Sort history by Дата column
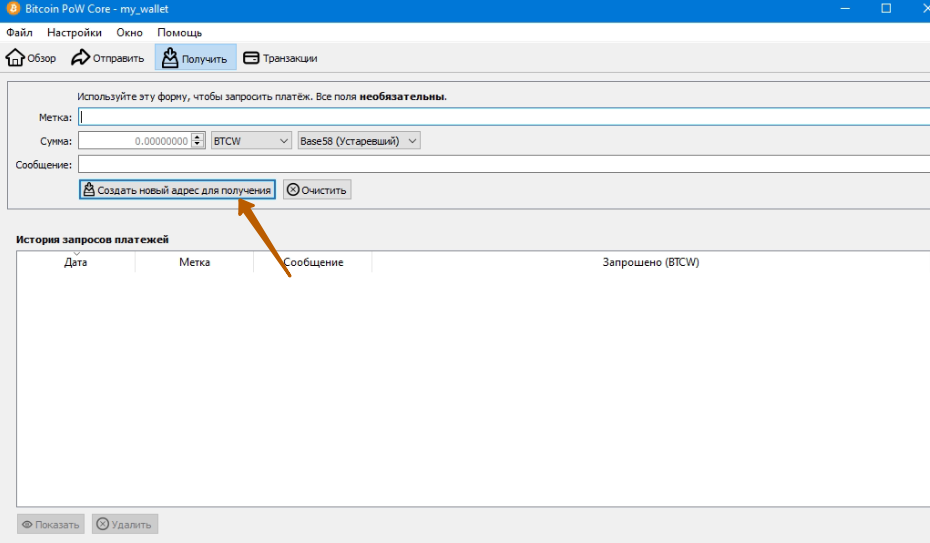Image resolution: width=930 pixels, height=543 pixels. tap(76, 262)
